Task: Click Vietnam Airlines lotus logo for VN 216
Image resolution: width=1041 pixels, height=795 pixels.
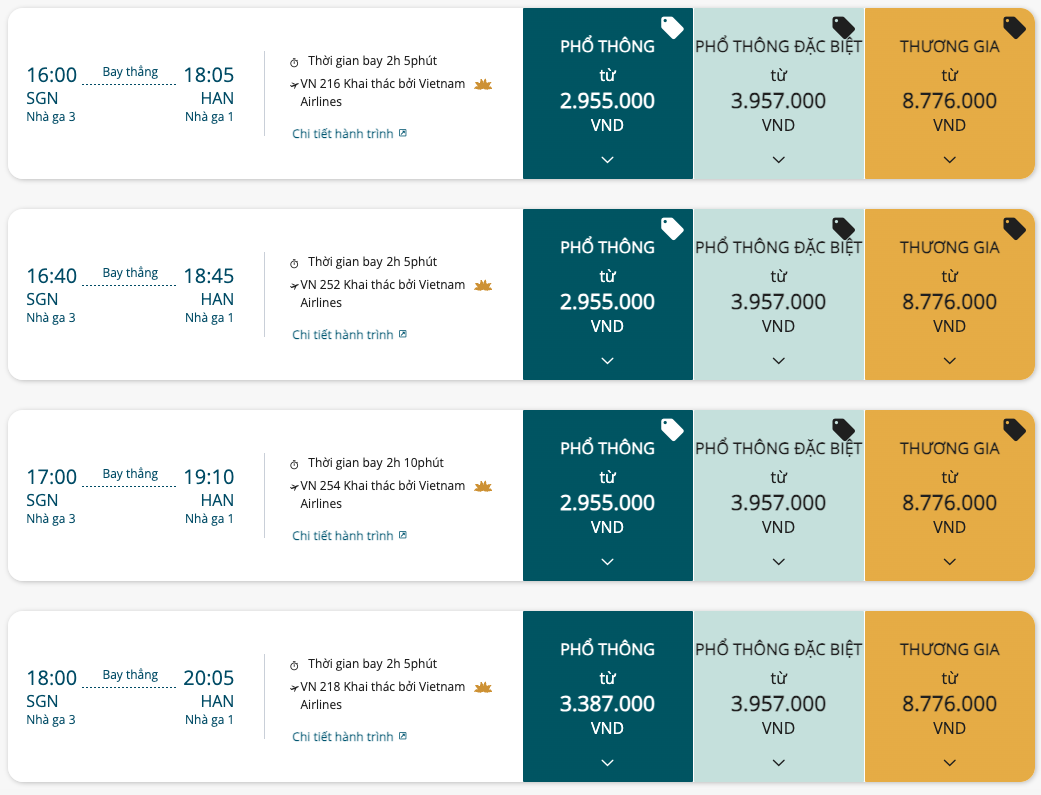Action: (x=483, y=84)
